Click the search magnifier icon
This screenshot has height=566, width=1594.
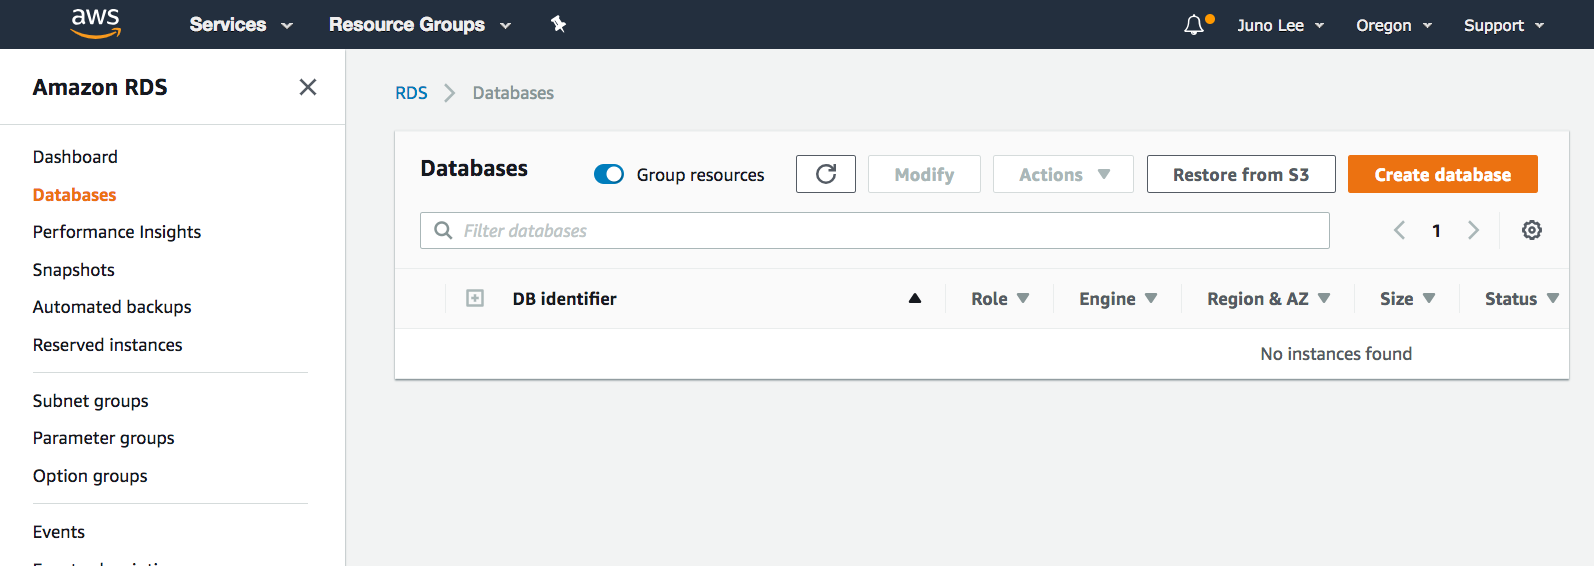point(443,230)
